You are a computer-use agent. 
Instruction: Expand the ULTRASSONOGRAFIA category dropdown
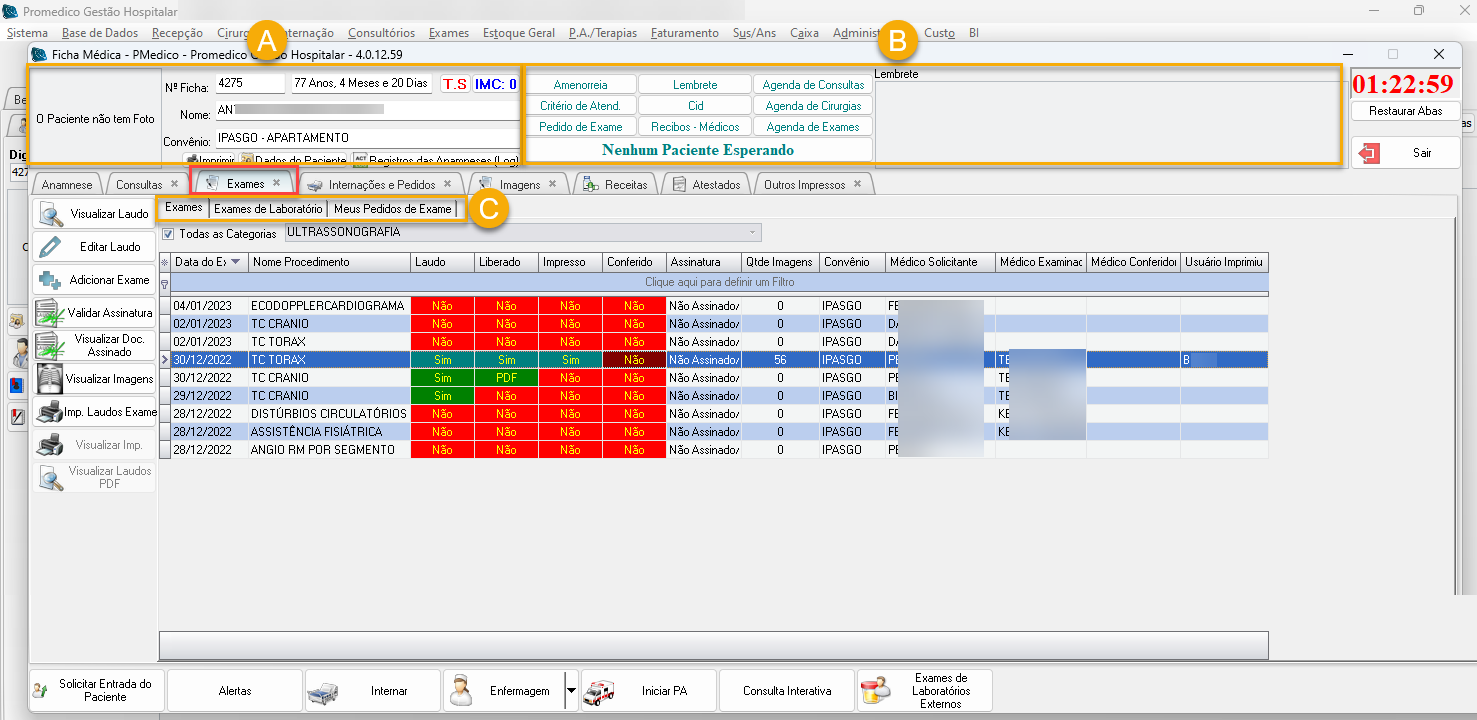click(x=752, y=233)
